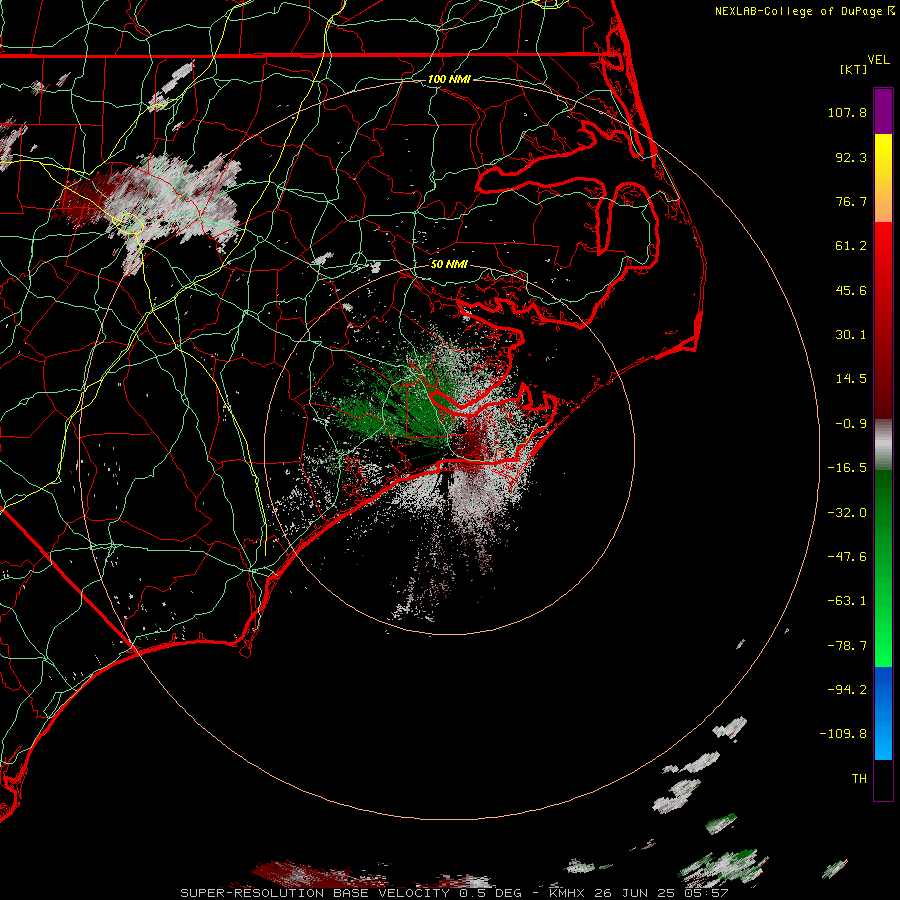
Task: Click the VEL legend title
Action: 878,60
